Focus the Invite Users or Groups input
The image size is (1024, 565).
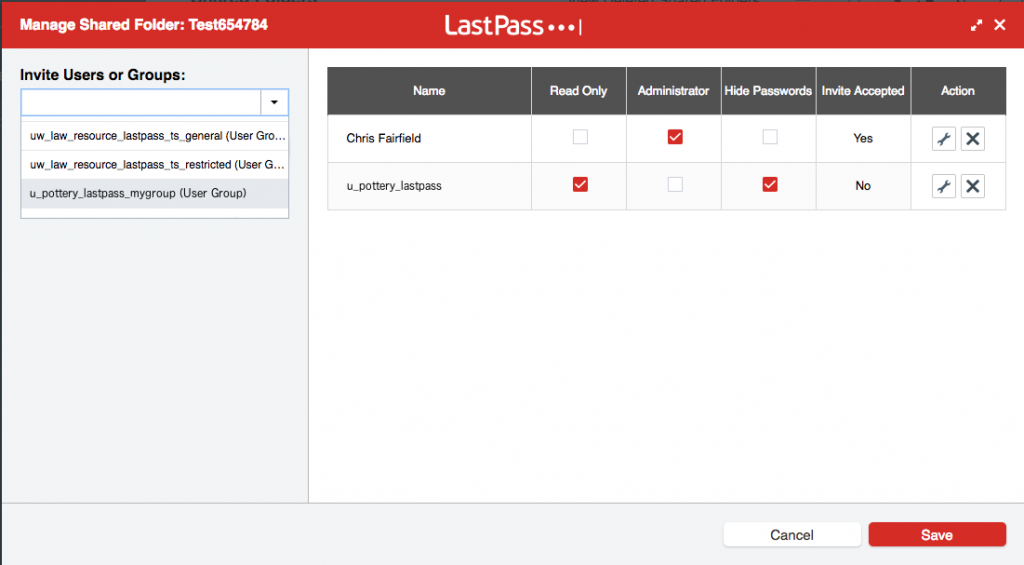pyautogui.click(x=141, y=103)
